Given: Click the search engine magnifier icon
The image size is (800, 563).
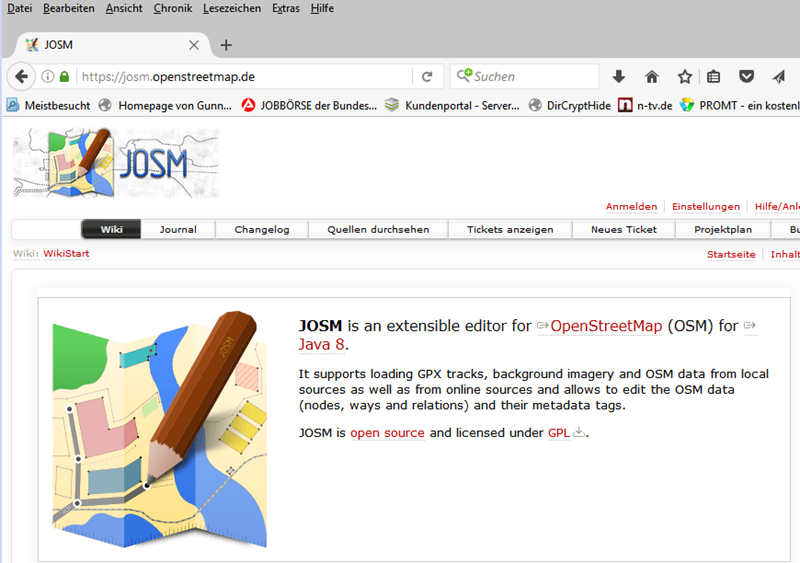Looking at the screenshot, I should point(464,76).
